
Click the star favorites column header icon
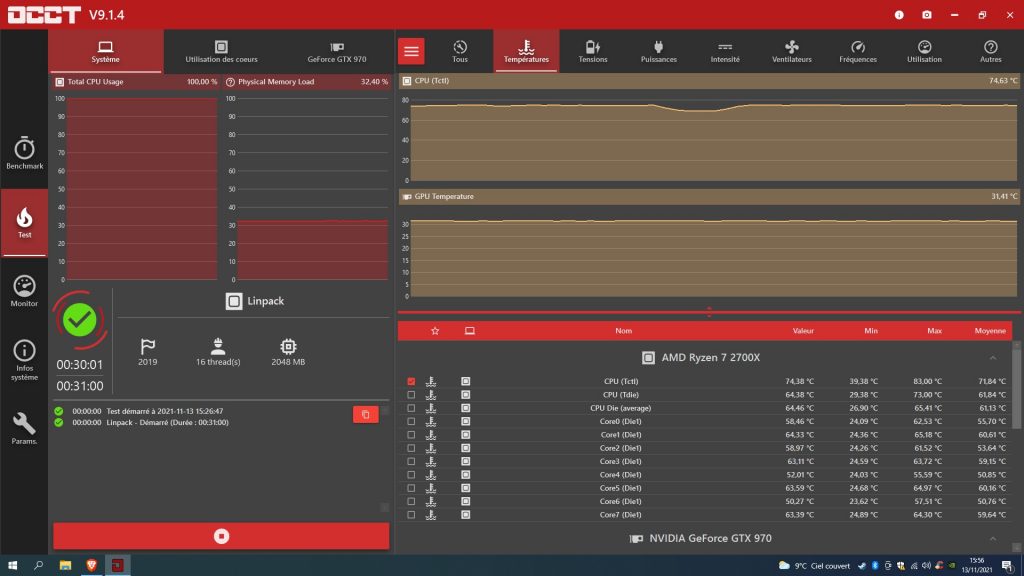tap(434, 331)
